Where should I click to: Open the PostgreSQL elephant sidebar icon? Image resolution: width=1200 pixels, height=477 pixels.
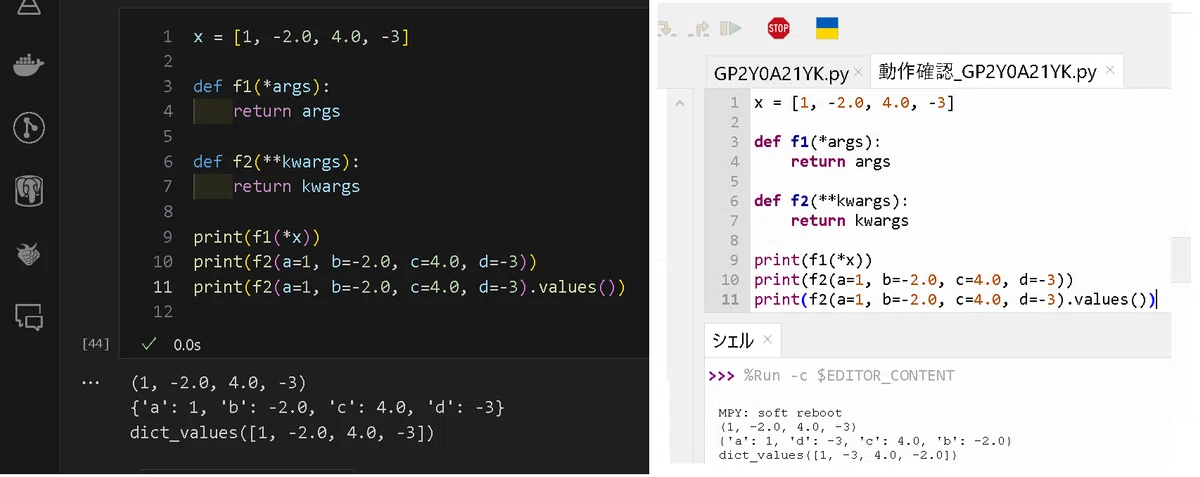28,190
